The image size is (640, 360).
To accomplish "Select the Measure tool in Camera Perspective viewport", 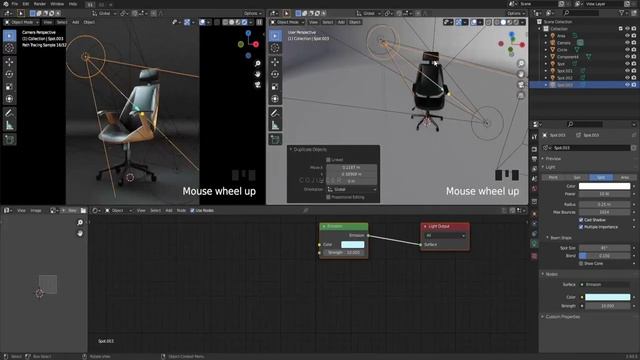I will [x=9, y=126].
